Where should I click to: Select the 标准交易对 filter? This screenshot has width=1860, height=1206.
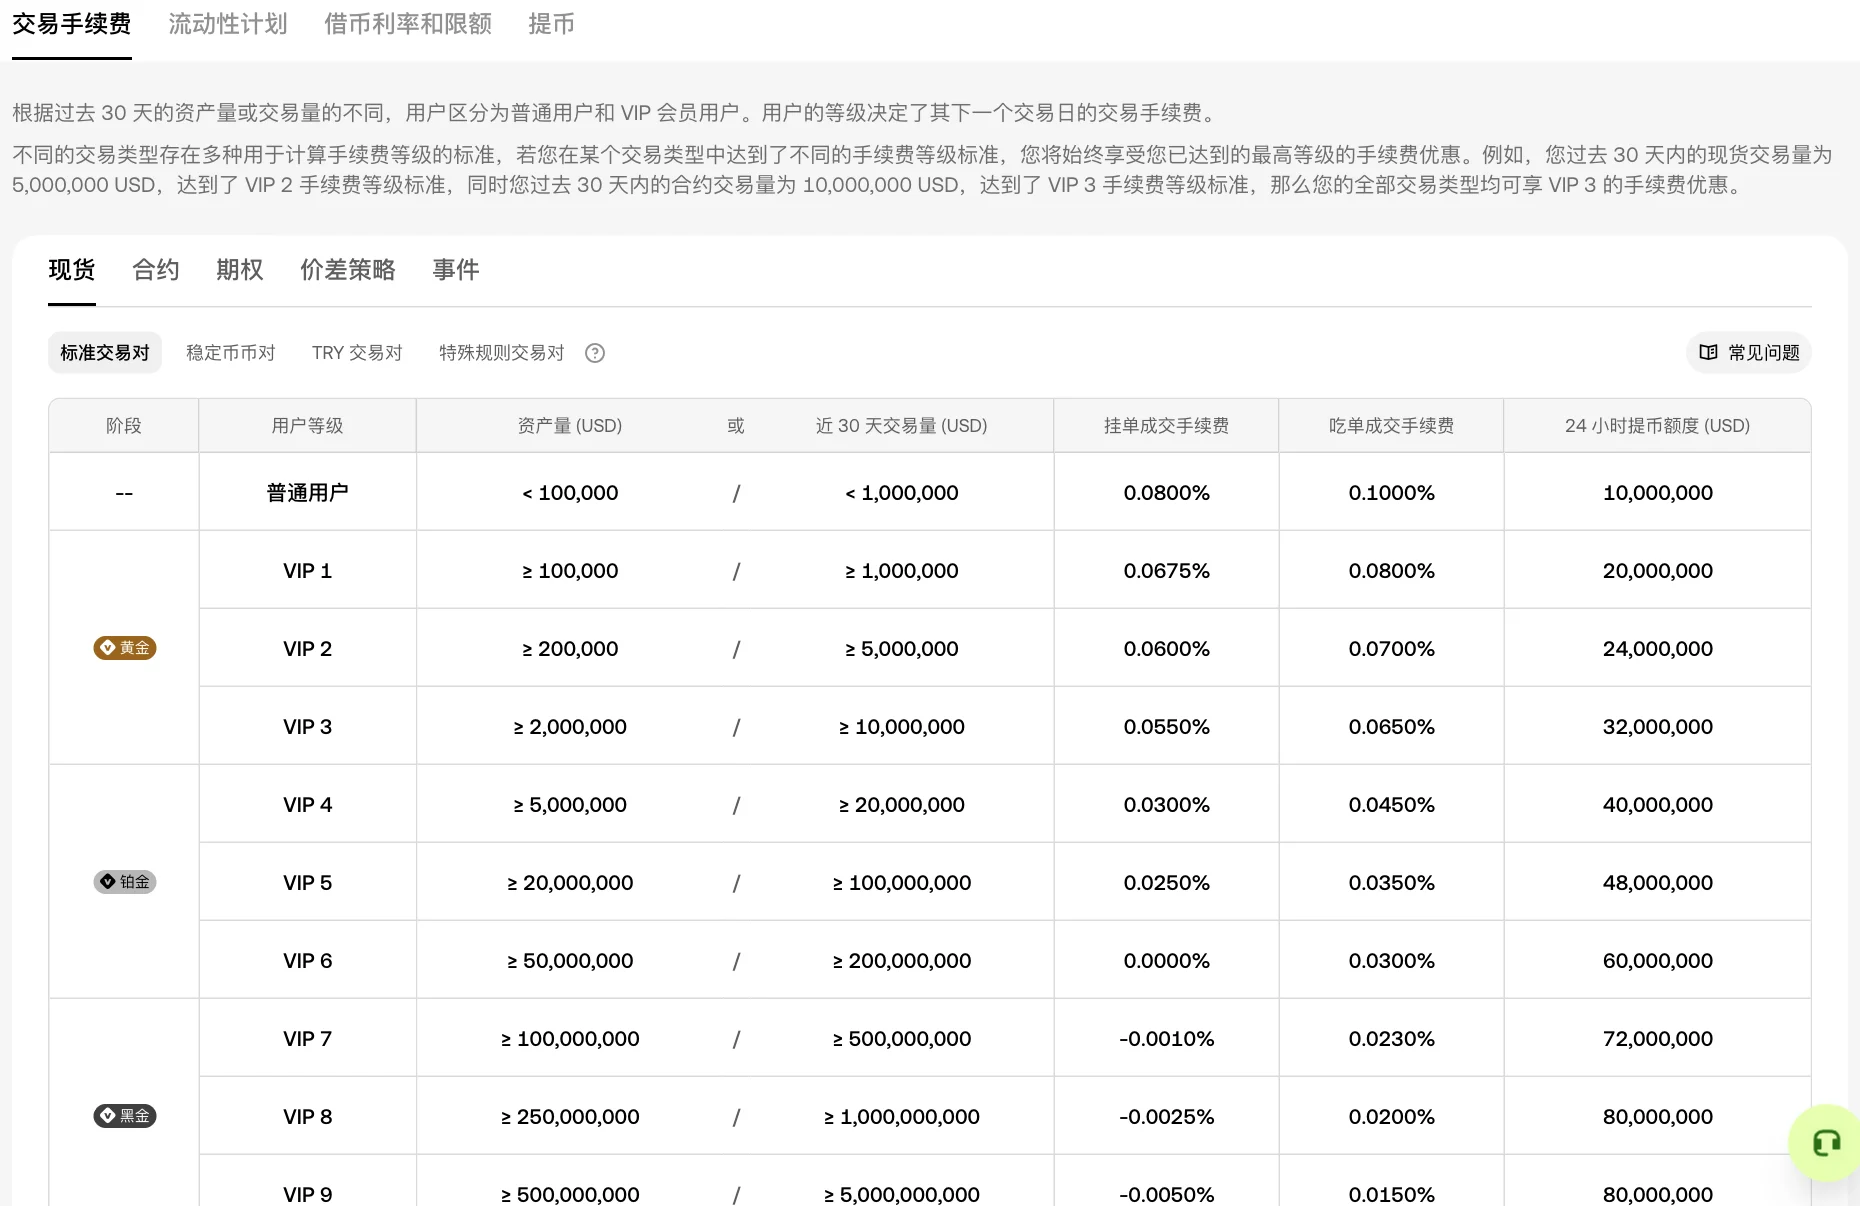tap(105, 353)
